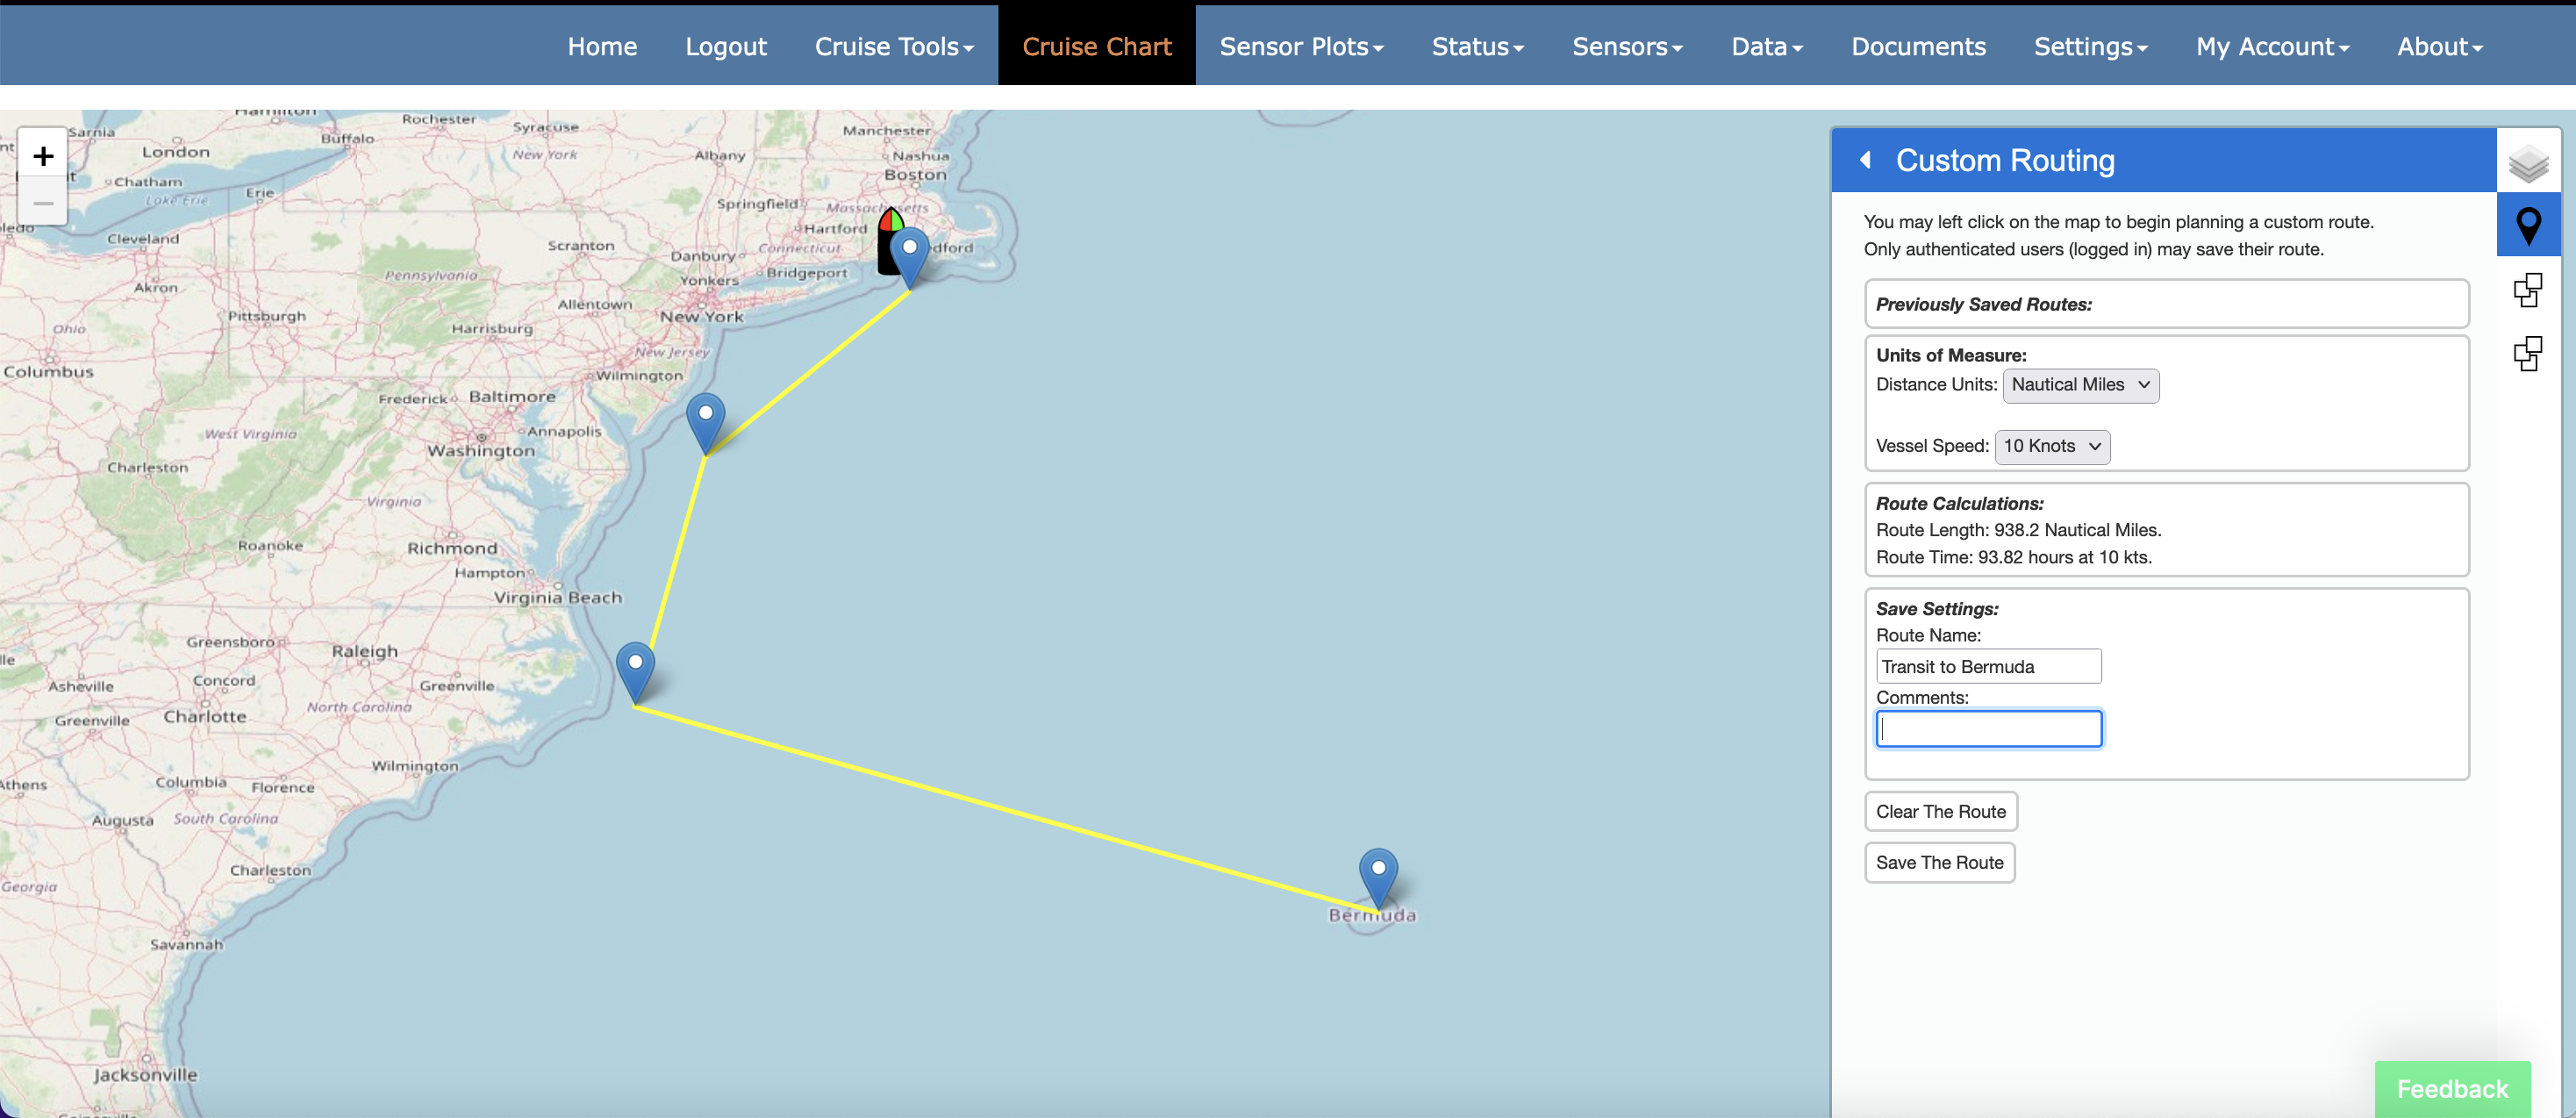Open the Distance Units Nautical Miles dropdown
Viewport: 2576px width, 1118px height.
coord(2080,385)
